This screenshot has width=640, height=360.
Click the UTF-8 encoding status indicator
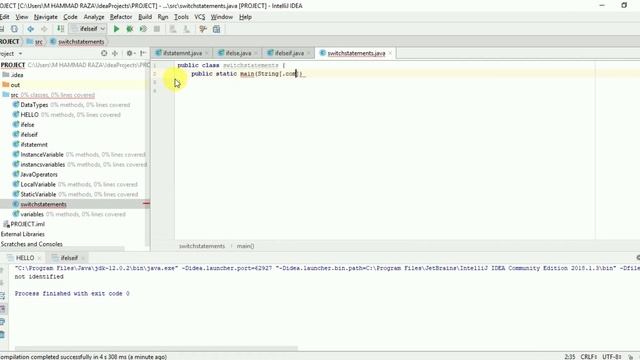(x=611, y=357)
